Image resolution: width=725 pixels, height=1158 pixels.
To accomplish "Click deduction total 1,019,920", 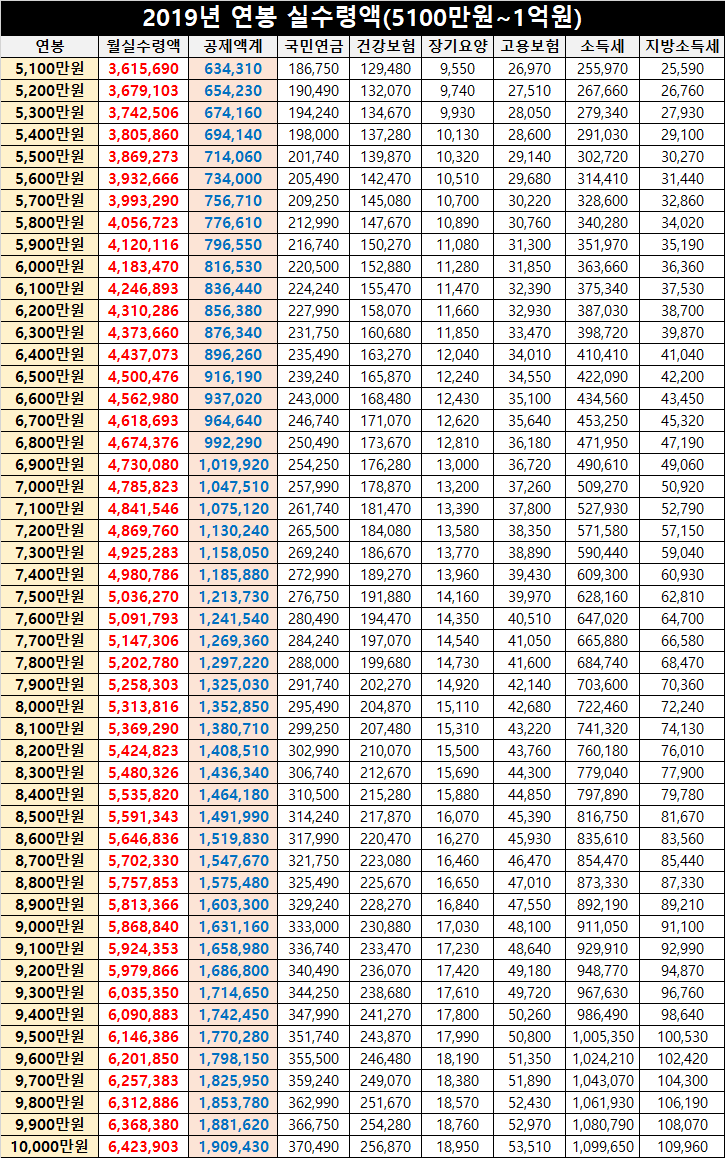I will tap(233, 465).
